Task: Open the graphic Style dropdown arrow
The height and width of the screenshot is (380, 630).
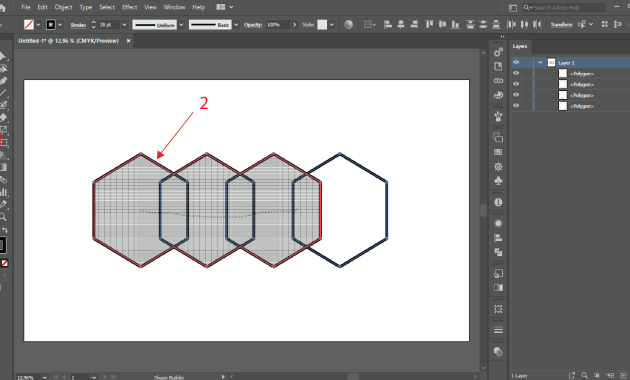Action: point(331,25)
